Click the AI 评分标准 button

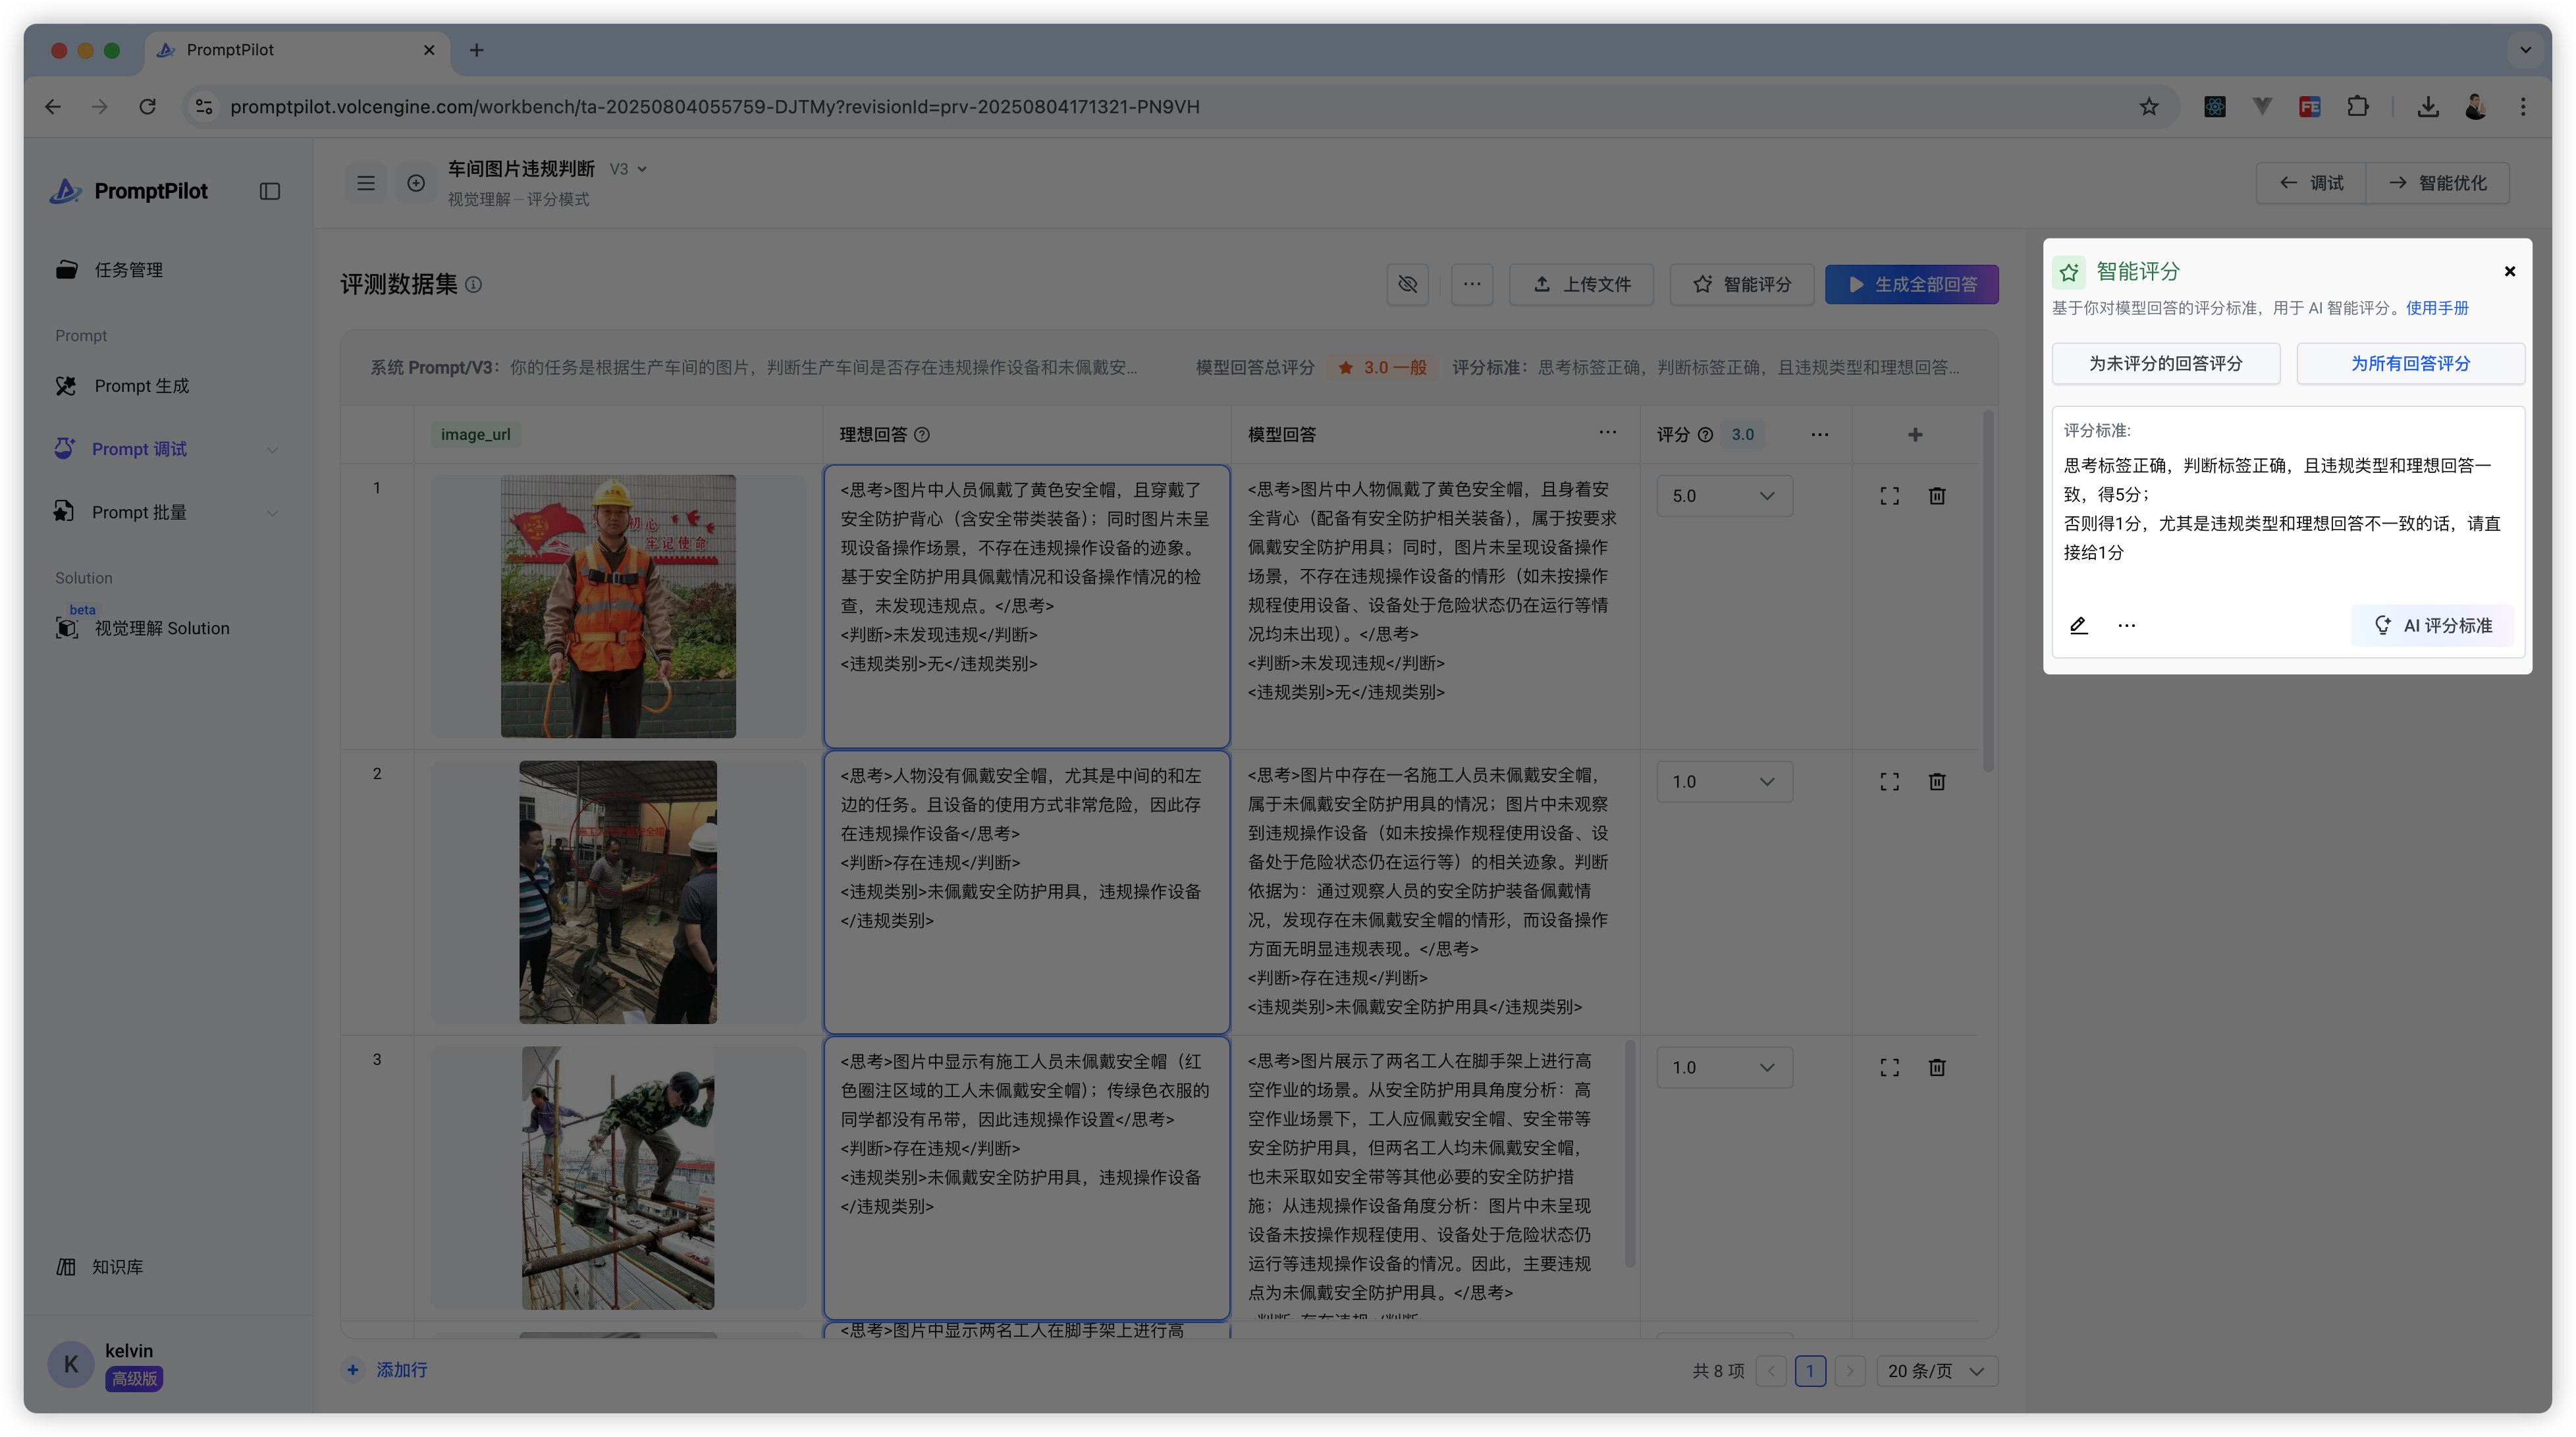[x=2432, y=625]
